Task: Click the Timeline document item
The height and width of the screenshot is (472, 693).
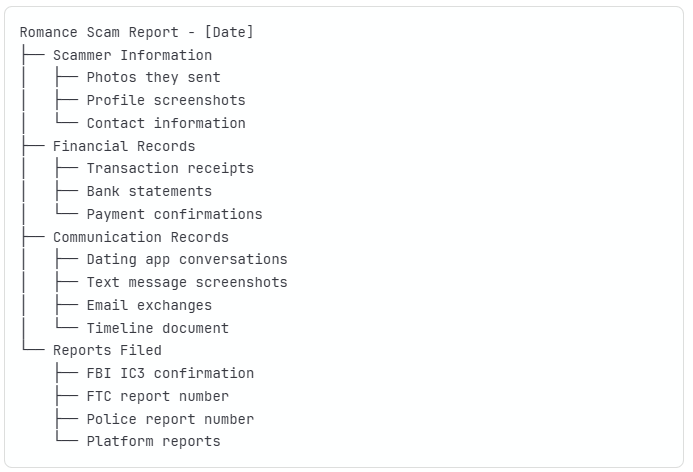Action: [157, 328]
